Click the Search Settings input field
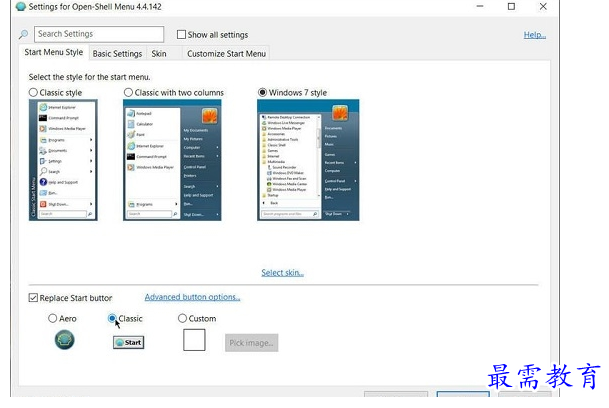Screen dimensions: 609x408 99,34
